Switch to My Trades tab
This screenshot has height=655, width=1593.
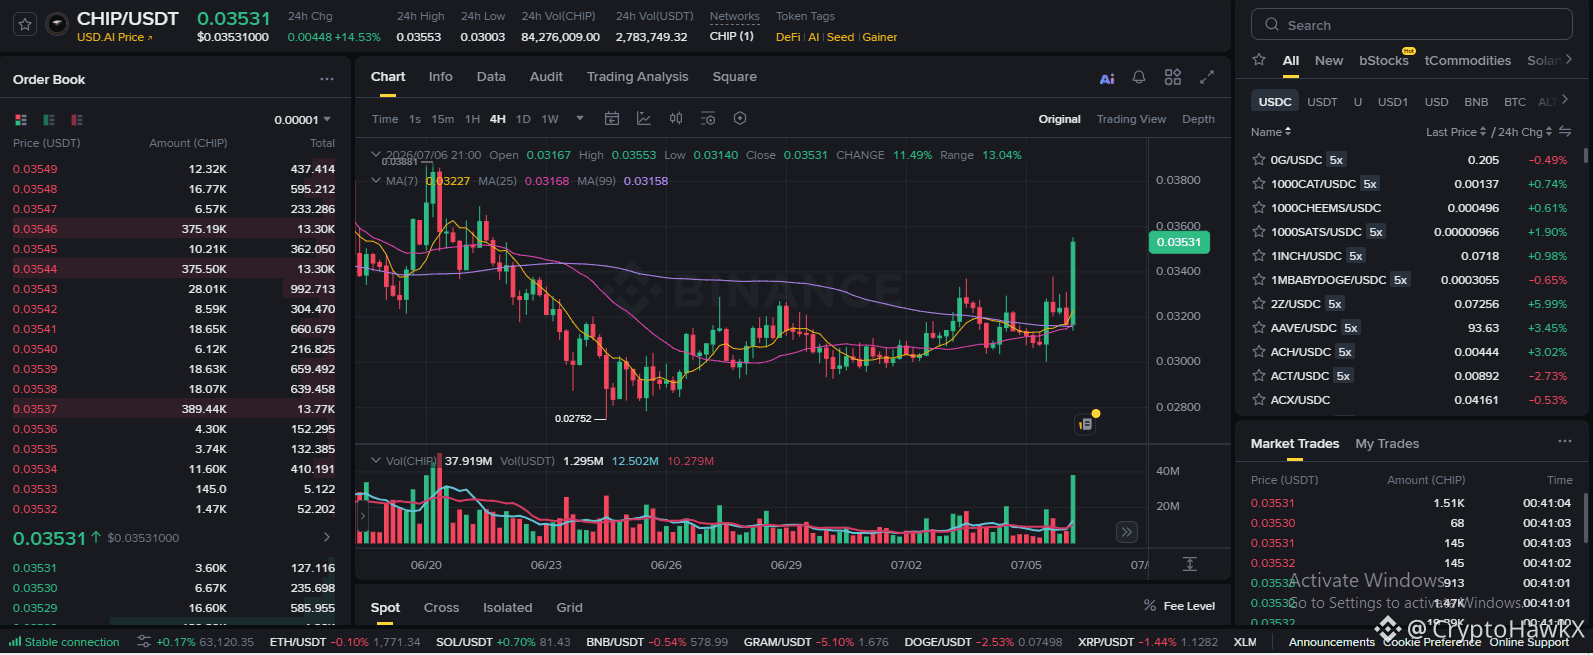click(1387, 444)
